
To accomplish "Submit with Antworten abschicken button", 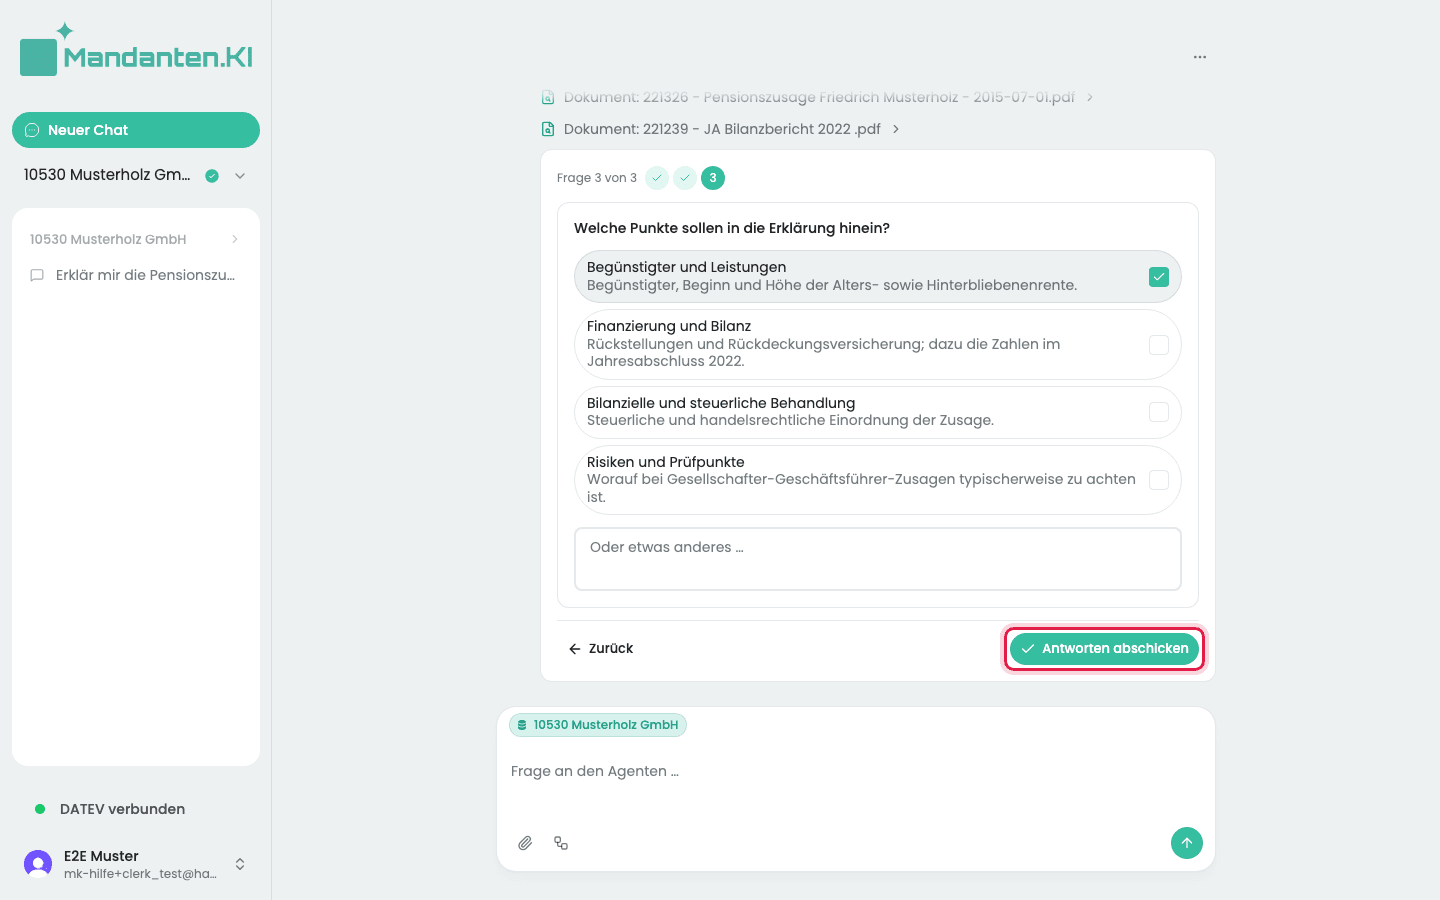I will (1104, 648).
